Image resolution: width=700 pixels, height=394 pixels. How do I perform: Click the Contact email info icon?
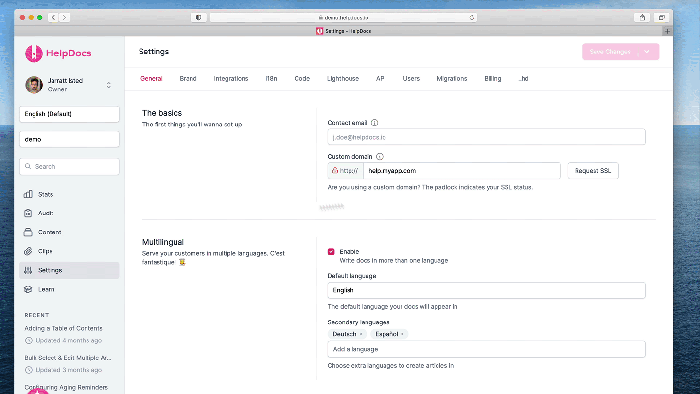coord(375,123)
